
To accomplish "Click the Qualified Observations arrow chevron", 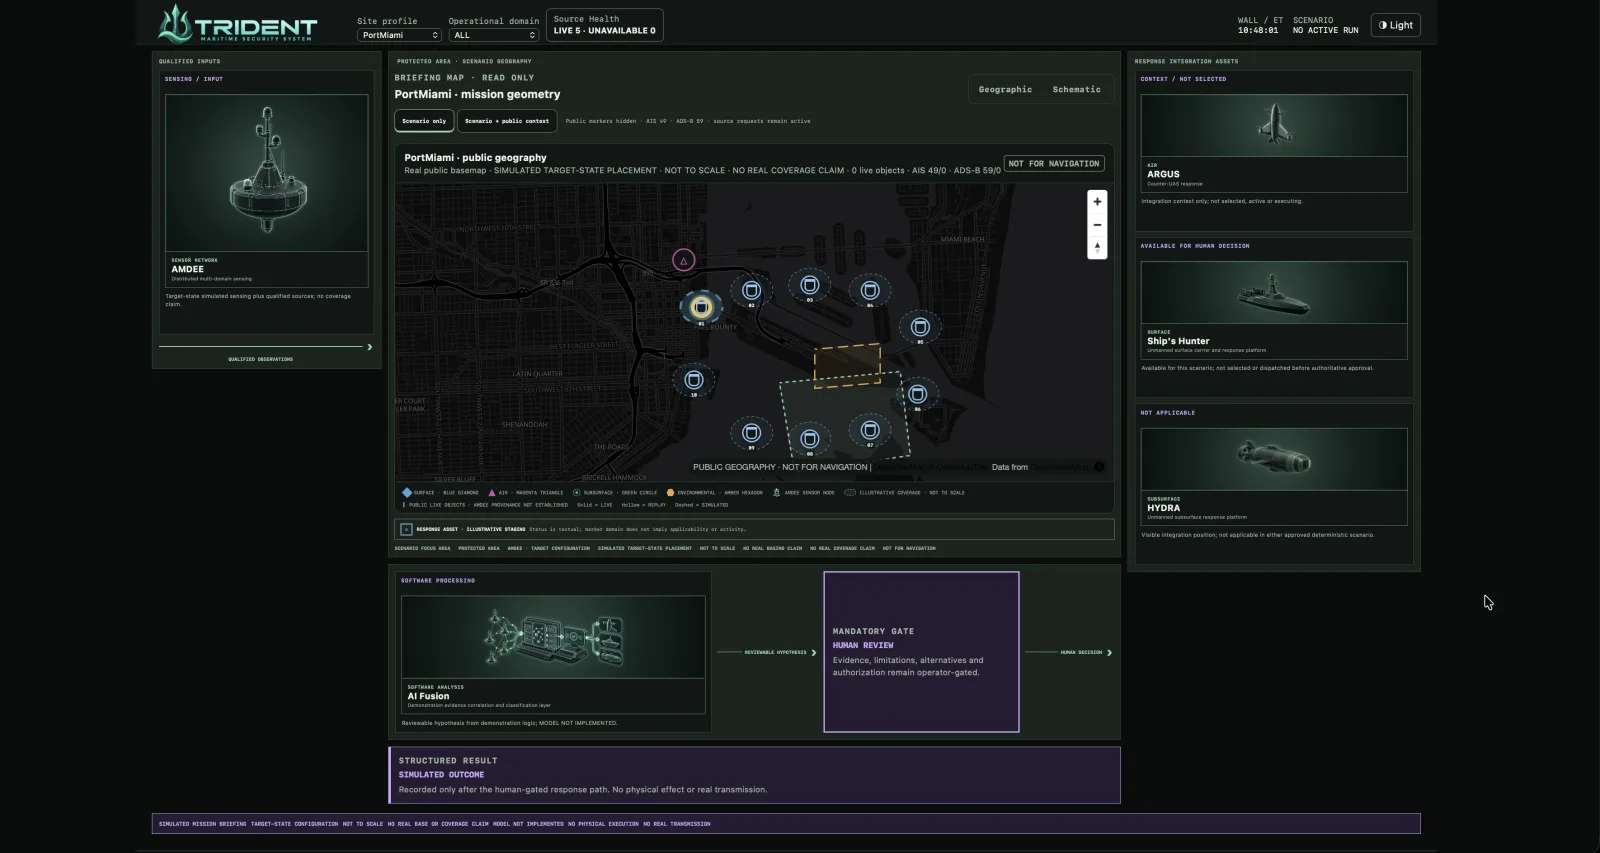I will (x=369, y=347).
